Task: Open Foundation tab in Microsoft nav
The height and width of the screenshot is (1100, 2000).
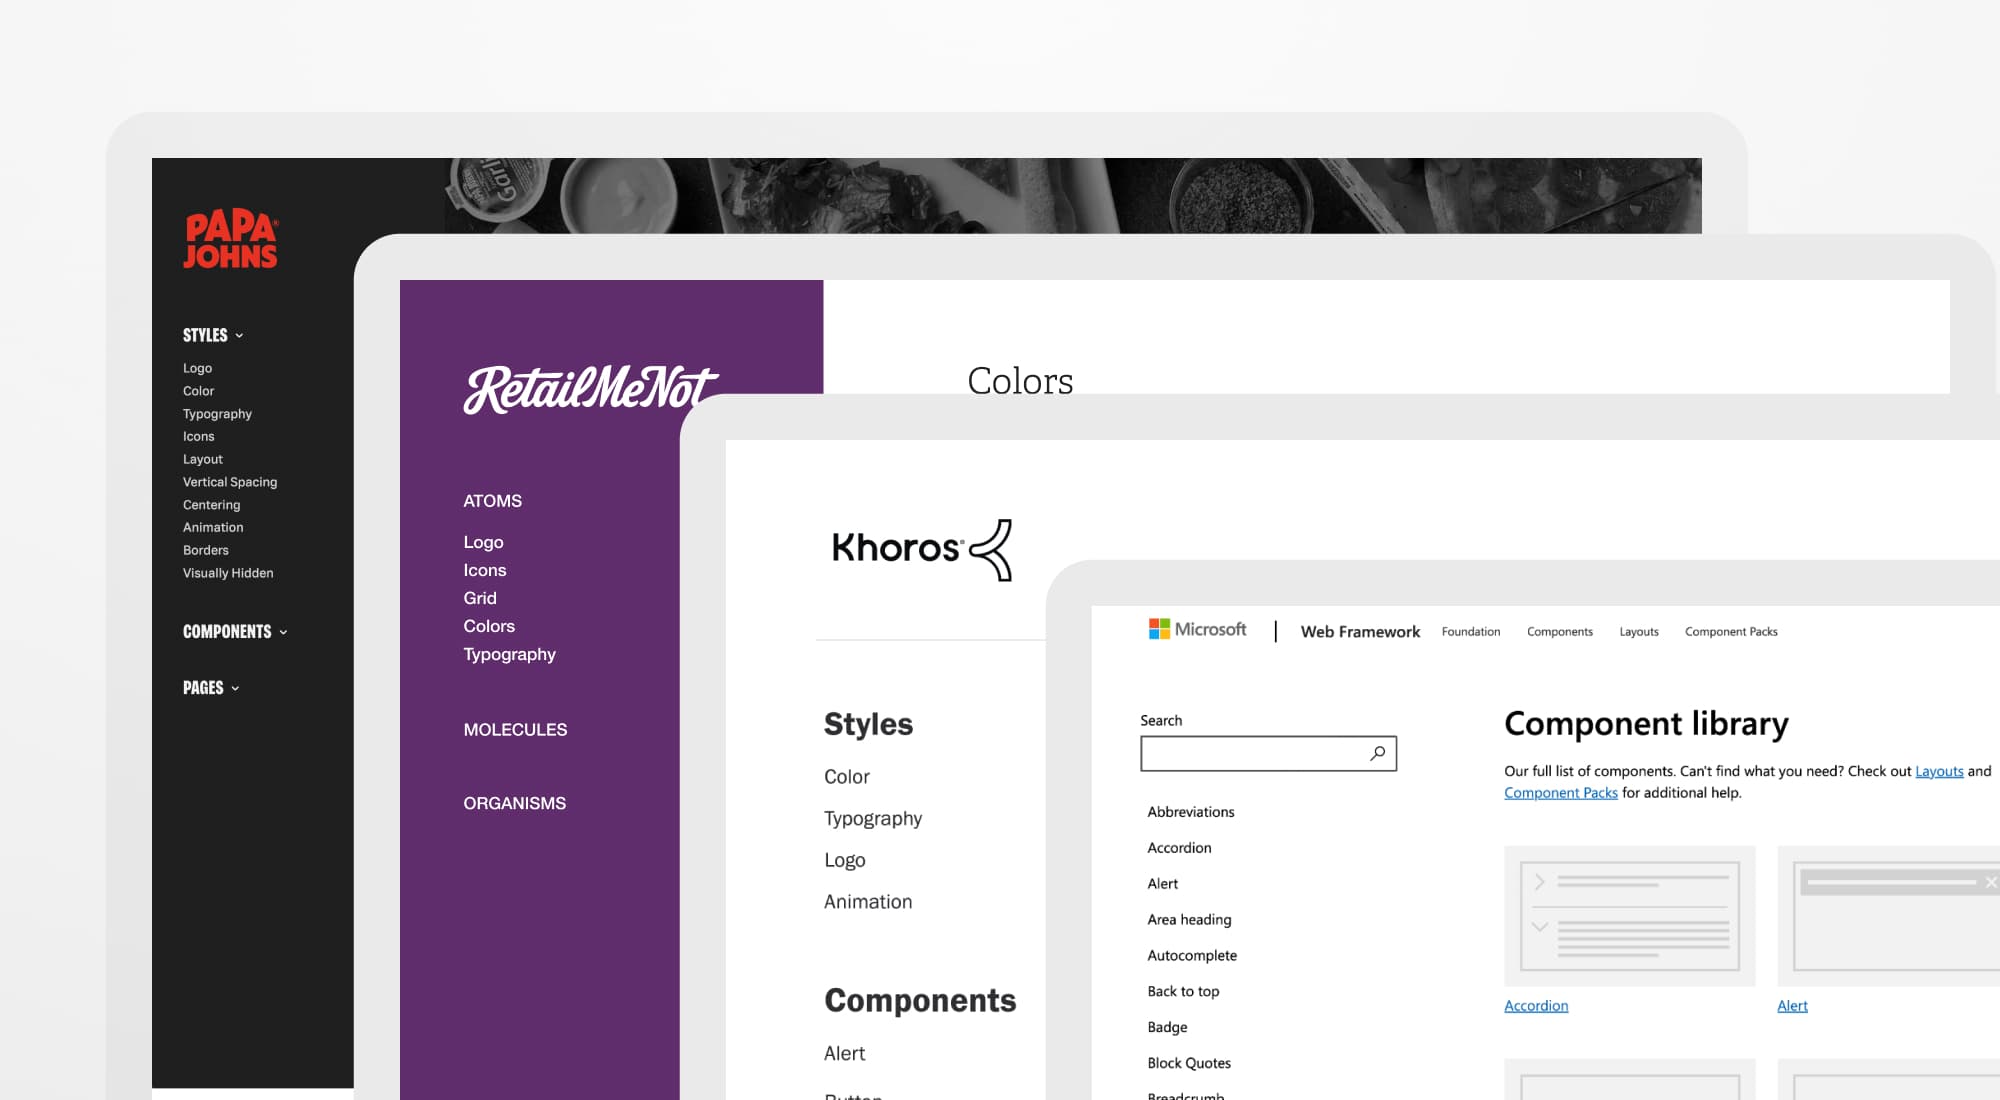Action: 1471,632
